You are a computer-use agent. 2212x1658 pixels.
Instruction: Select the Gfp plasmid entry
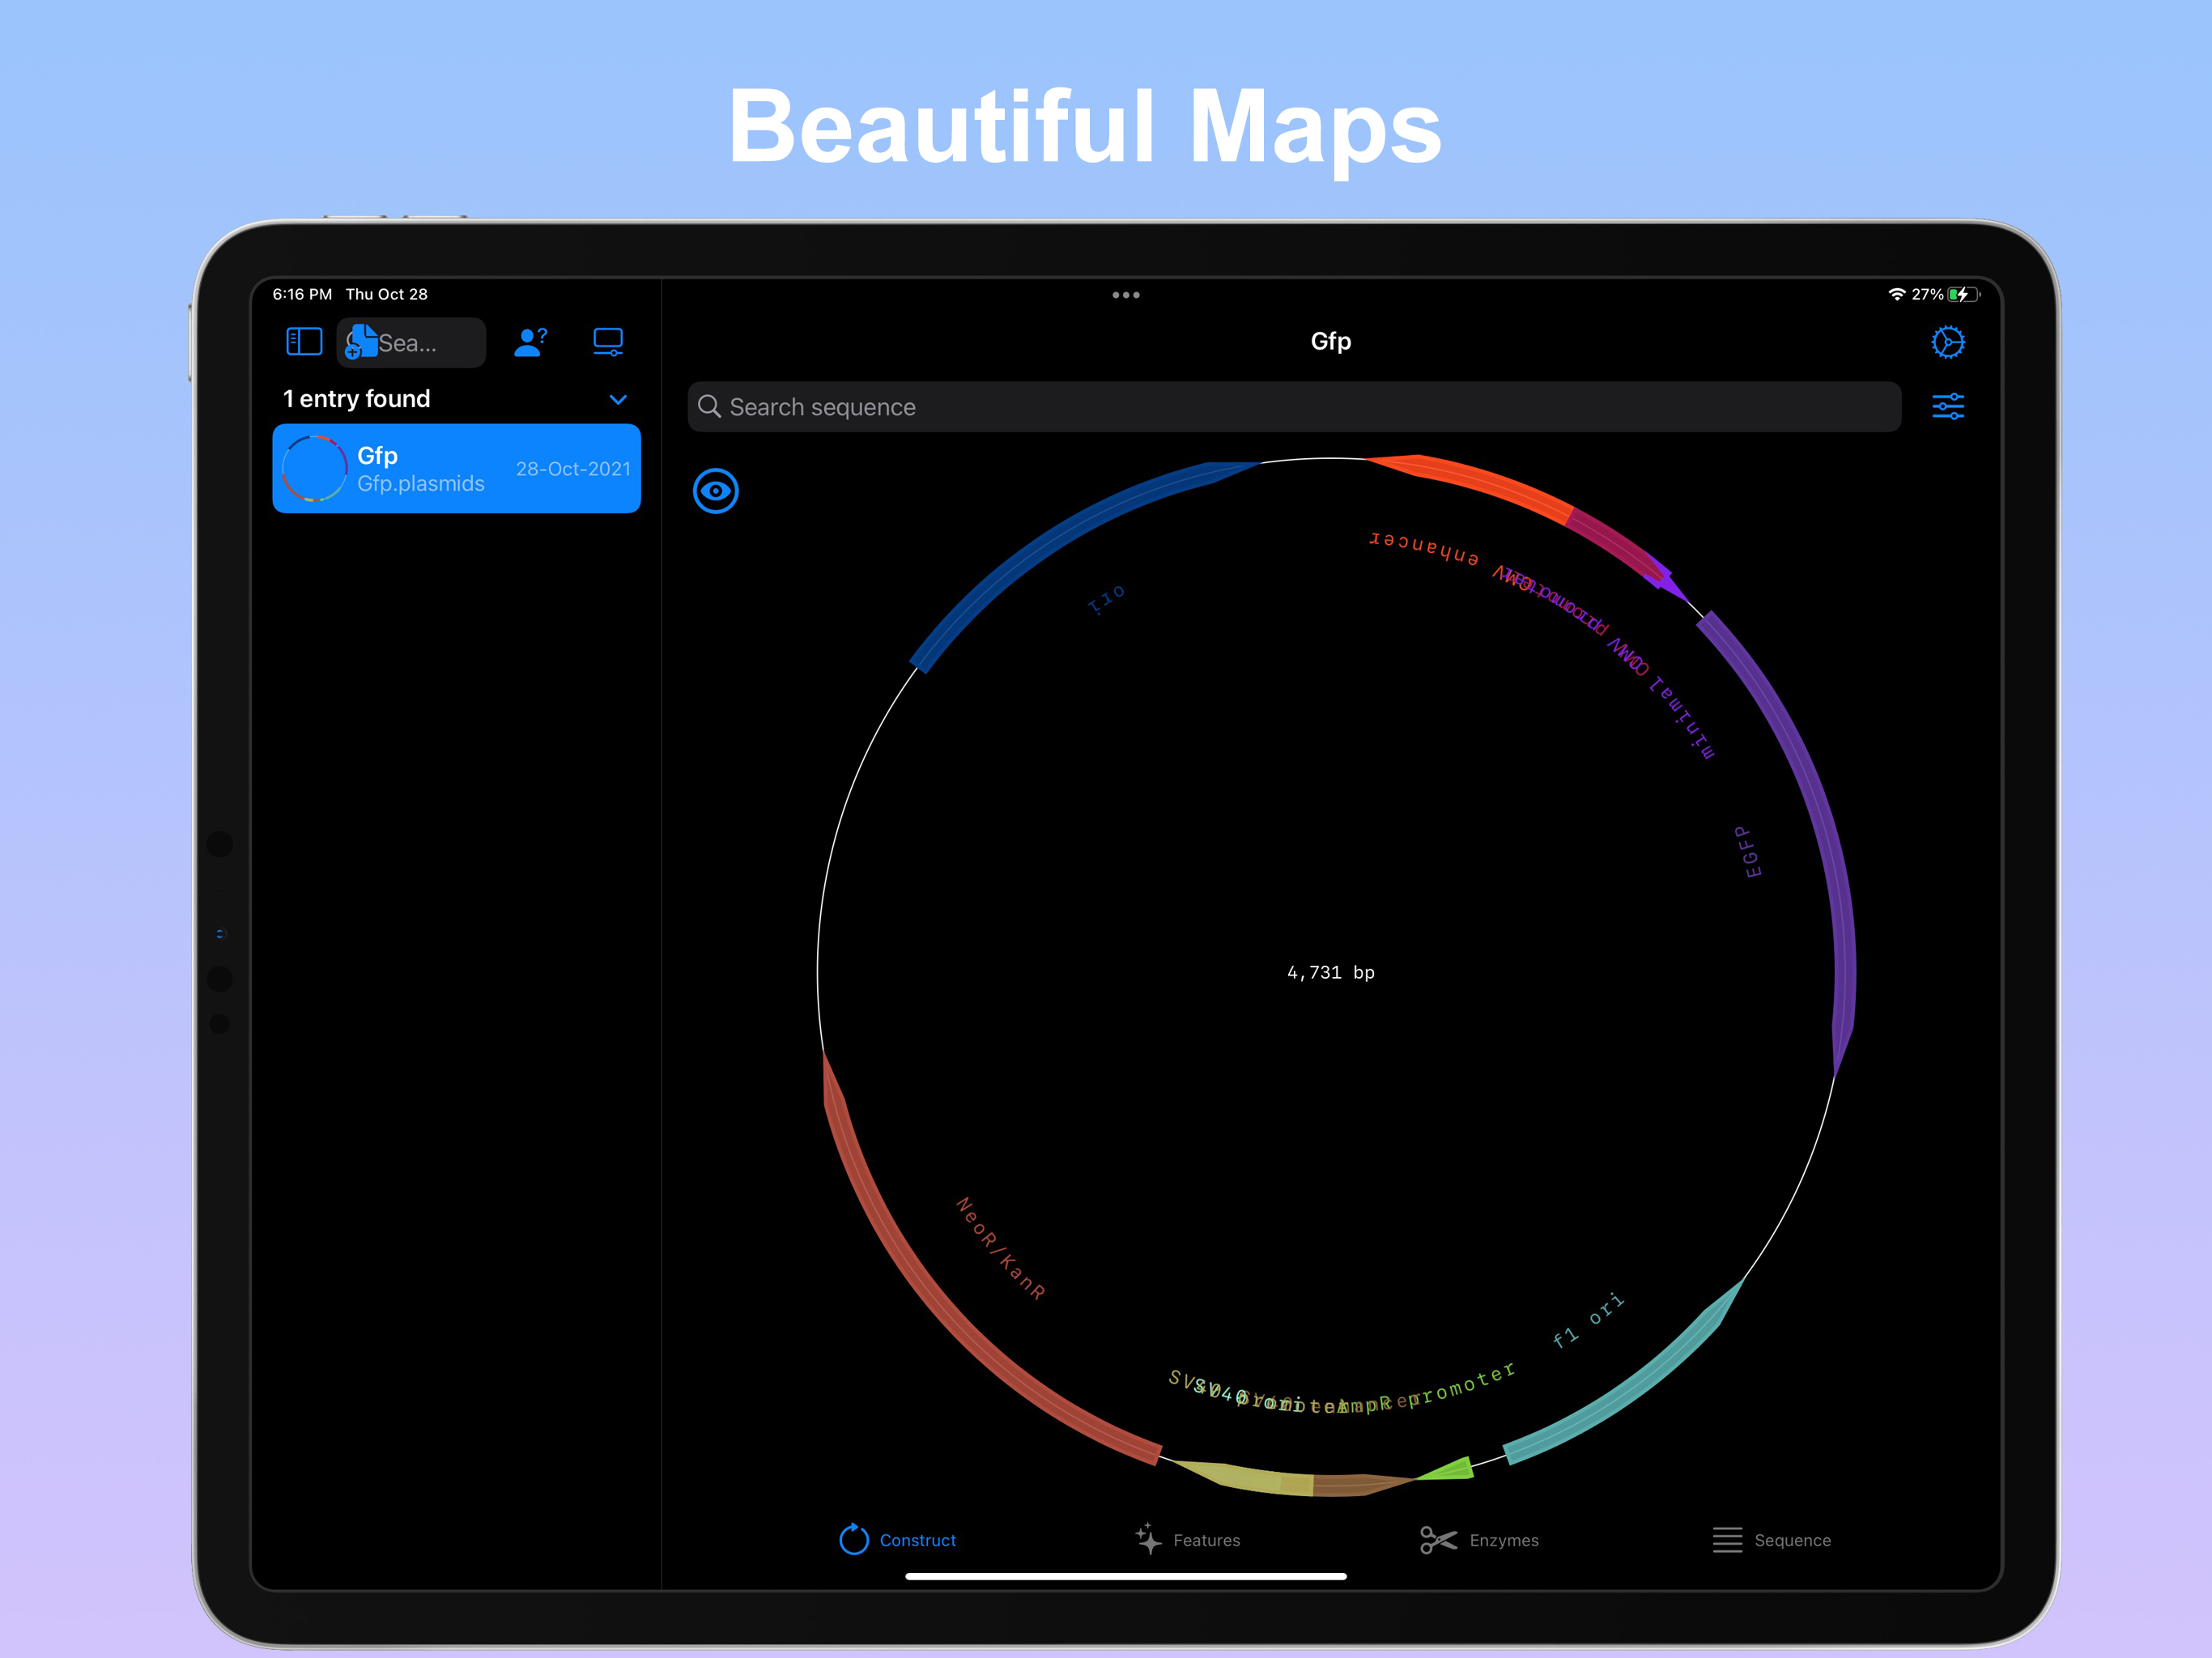point(456,468)
